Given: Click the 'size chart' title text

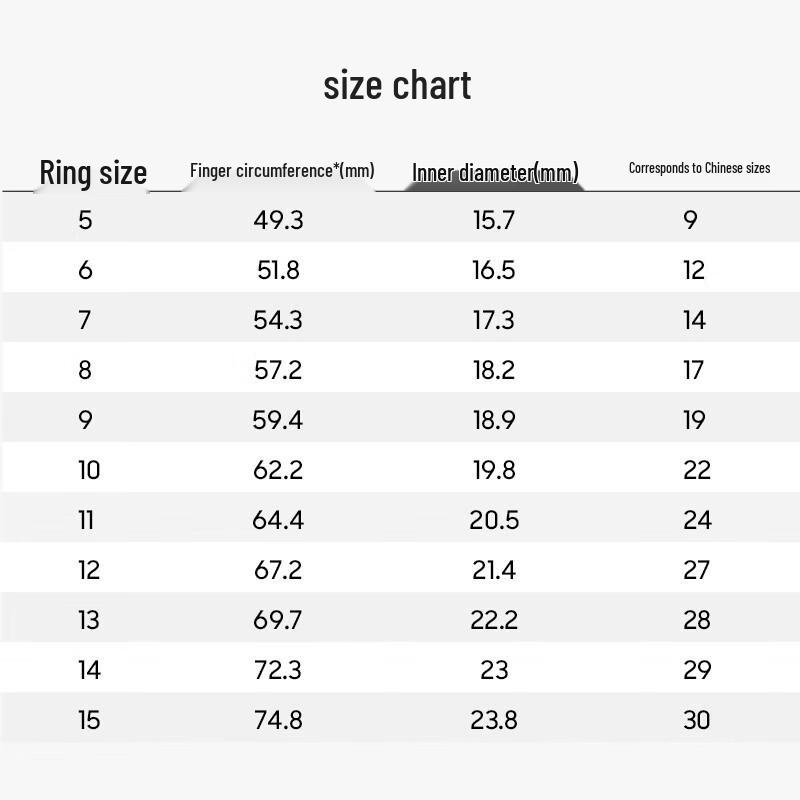Looking at the screenshot, I should (x=397, y=86).
